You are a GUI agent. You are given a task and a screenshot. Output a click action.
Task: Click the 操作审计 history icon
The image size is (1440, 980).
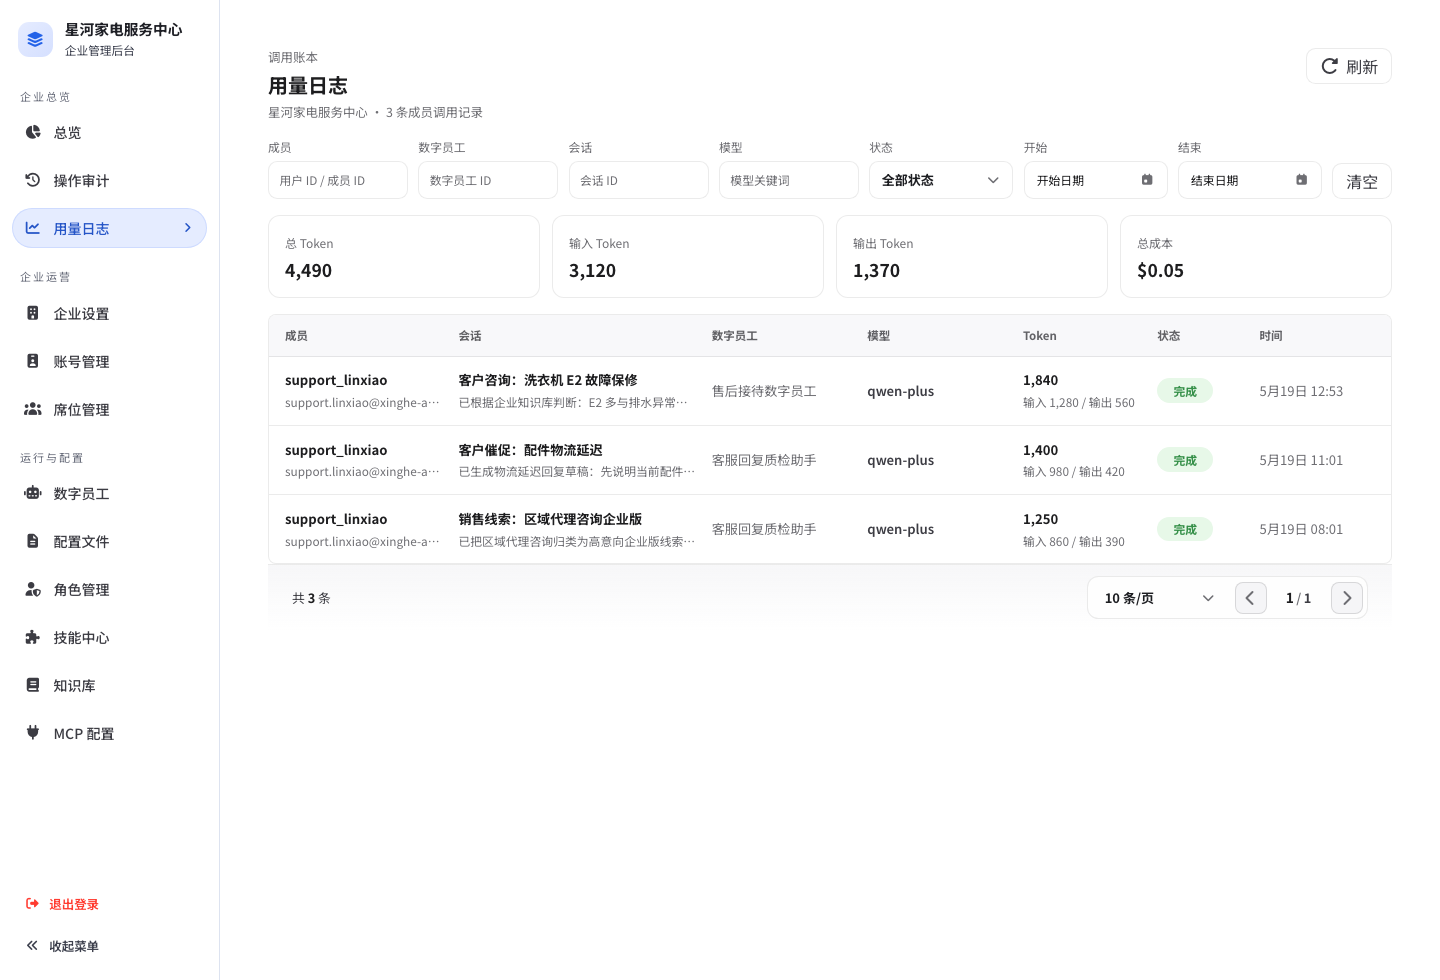pyautogui.click(x=33, y=180)
